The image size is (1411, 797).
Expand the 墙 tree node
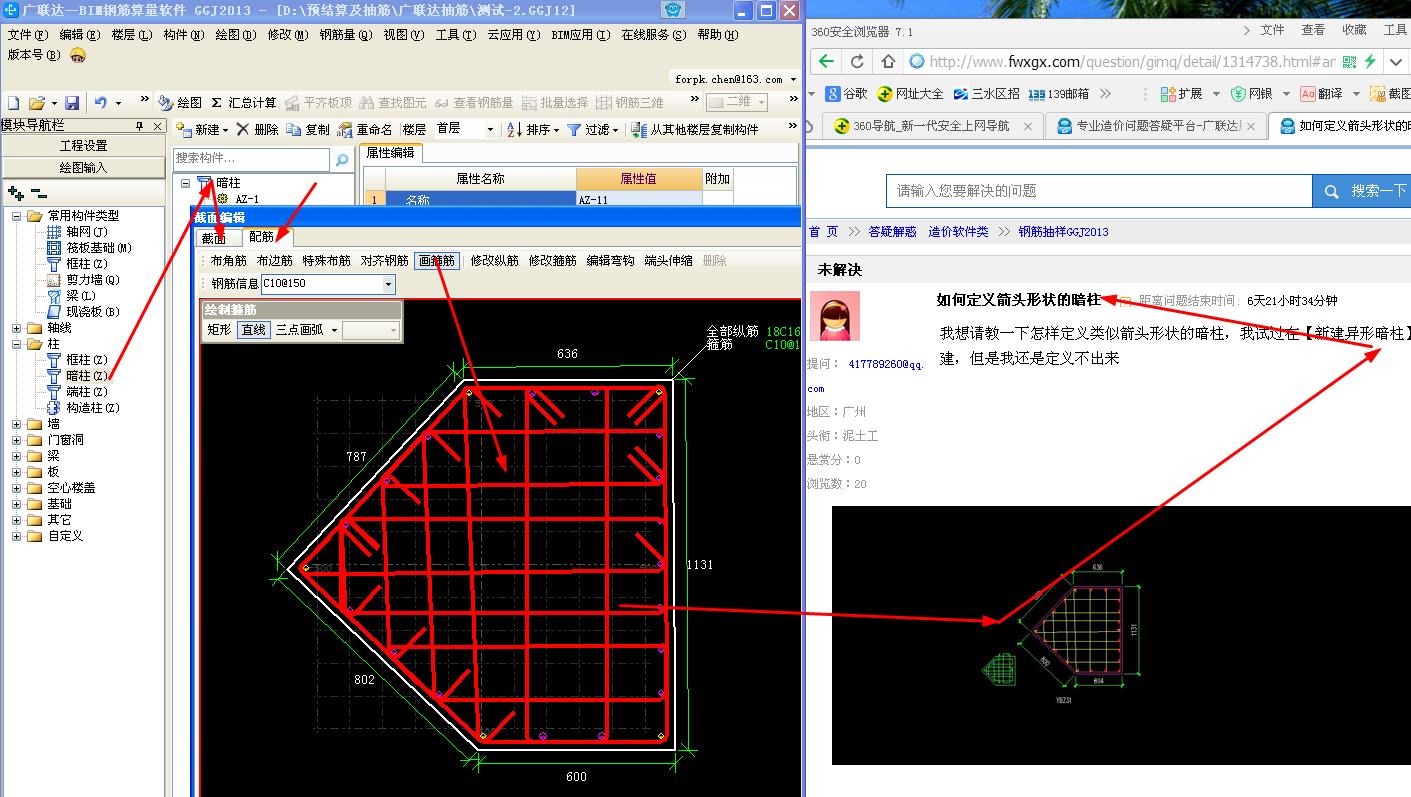(17, 424)
